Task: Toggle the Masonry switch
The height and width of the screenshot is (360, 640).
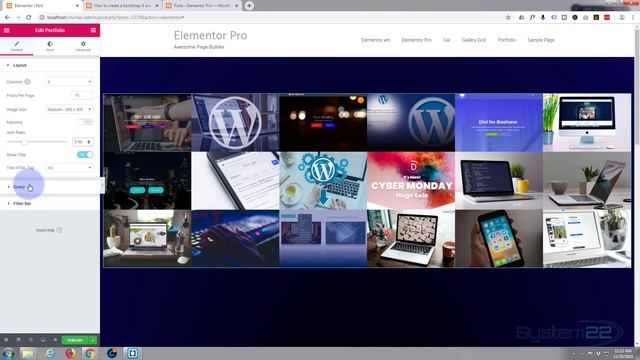Action: (85, 122)
